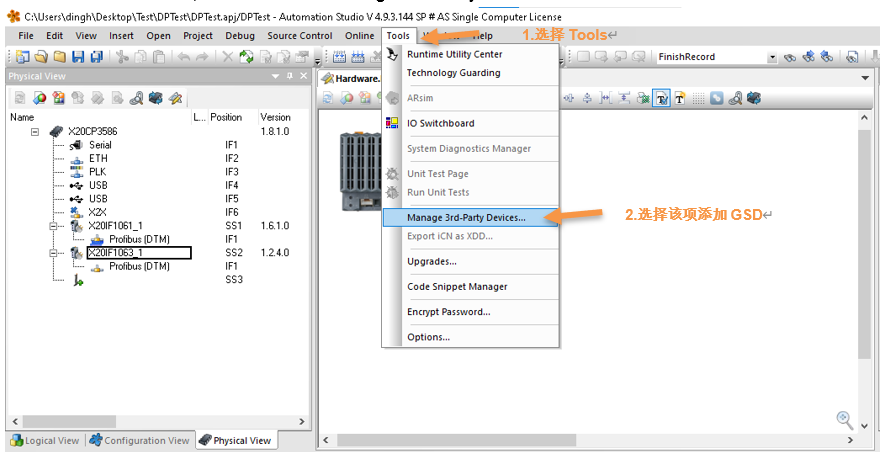Open the File menu
880x452 pixels.
point(26,35)
